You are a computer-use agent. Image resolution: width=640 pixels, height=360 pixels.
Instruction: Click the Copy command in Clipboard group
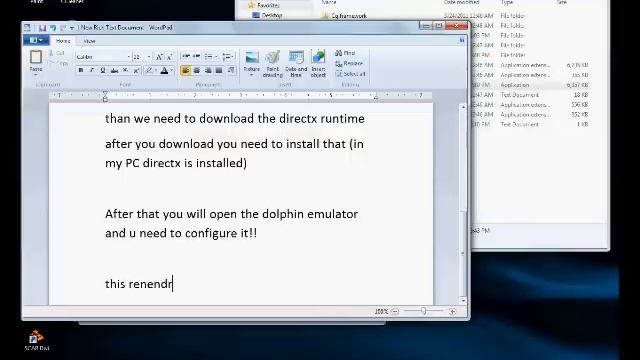[59, 63]
